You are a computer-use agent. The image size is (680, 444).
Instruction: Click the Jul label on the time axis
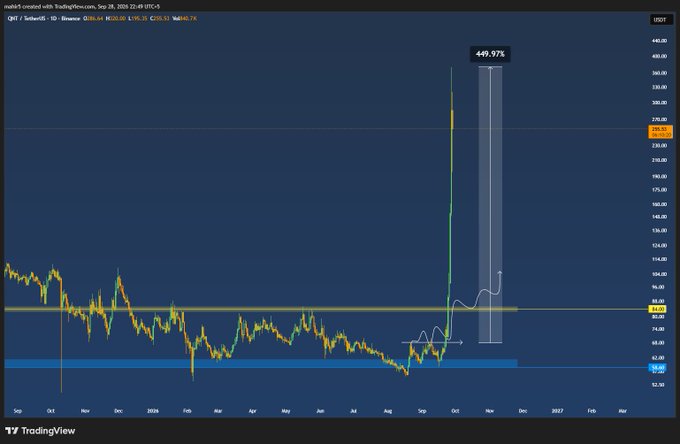(x=353, y=411)
